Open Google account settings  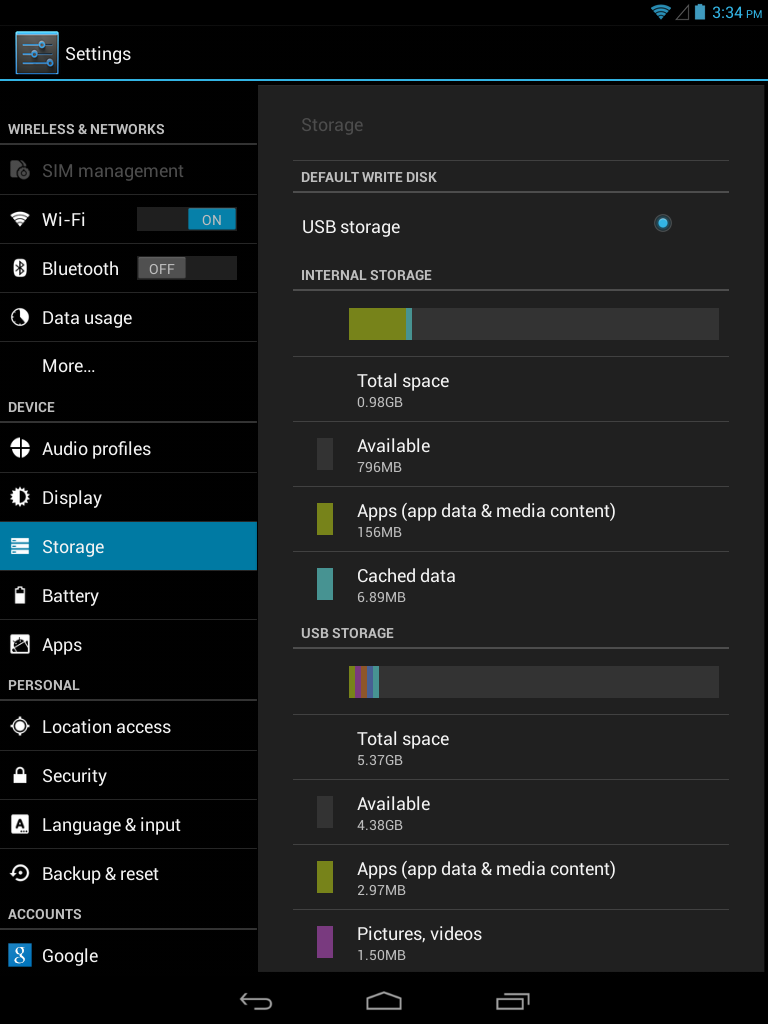(x=128, y=955)
